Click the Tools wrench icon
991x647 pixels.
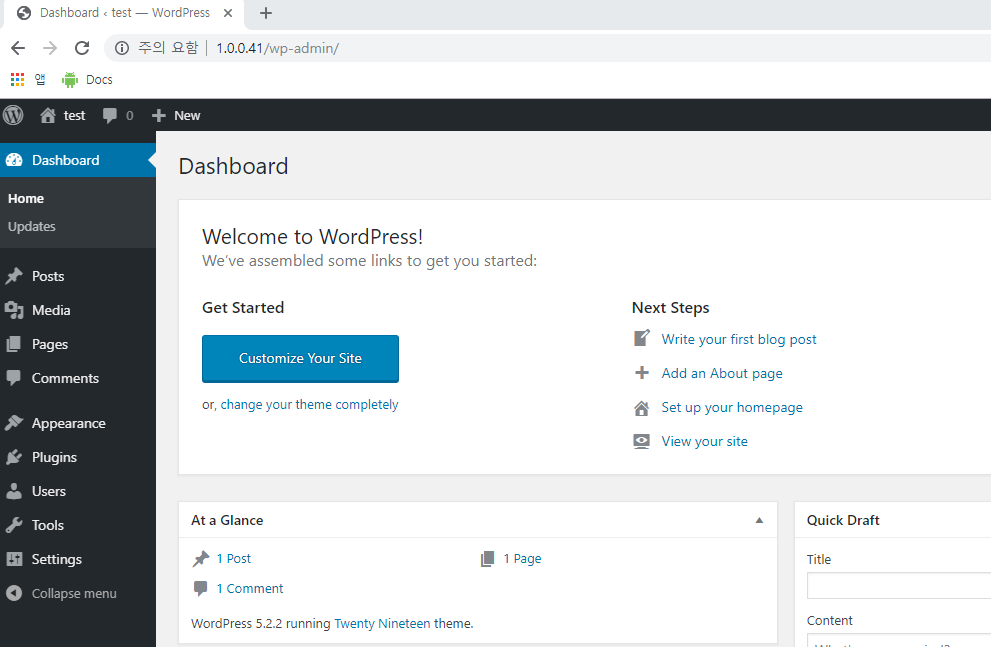[14, 525]
